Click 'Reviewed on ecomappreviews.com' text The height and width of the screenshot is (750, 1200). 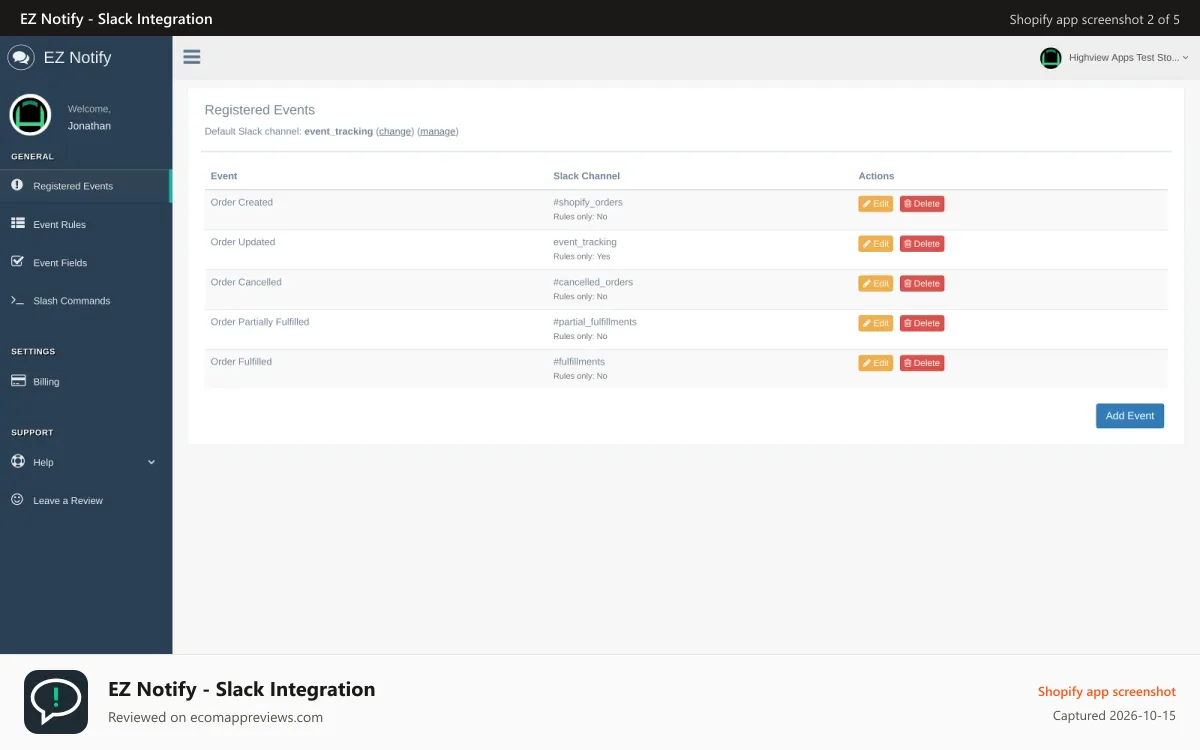216,717
